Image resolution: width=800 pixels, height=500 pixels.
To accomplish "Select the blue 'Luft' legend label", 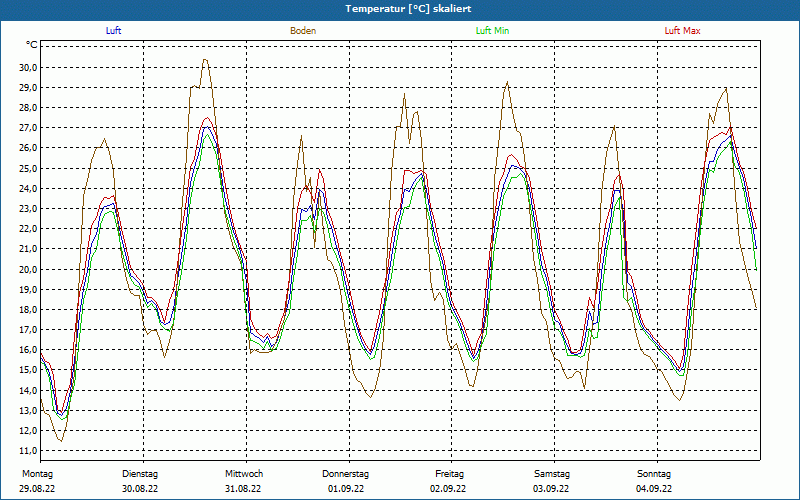I will tap(114, 31).
